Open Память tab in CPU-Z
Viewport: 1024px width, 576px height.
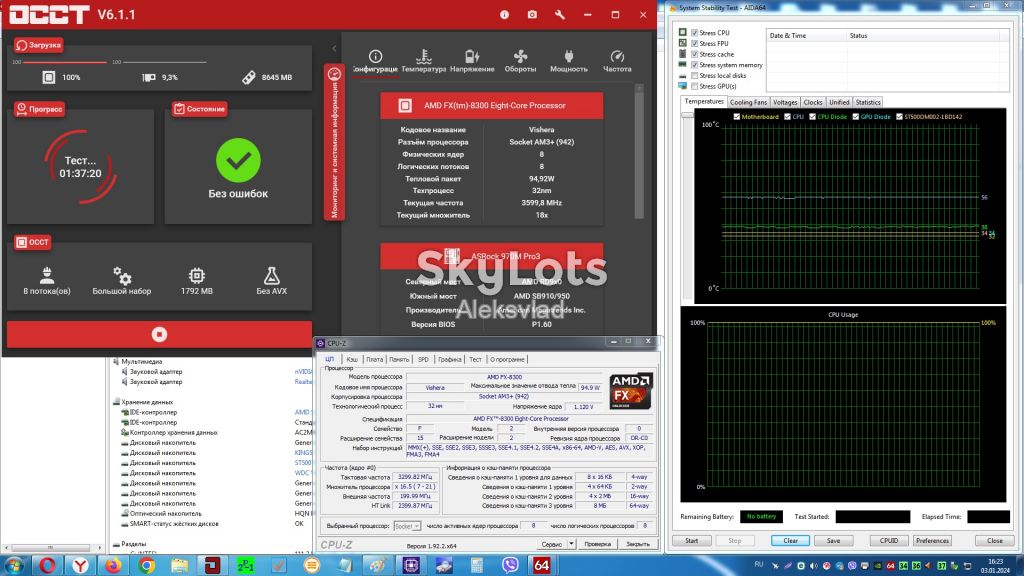click(x=399, y=359)
